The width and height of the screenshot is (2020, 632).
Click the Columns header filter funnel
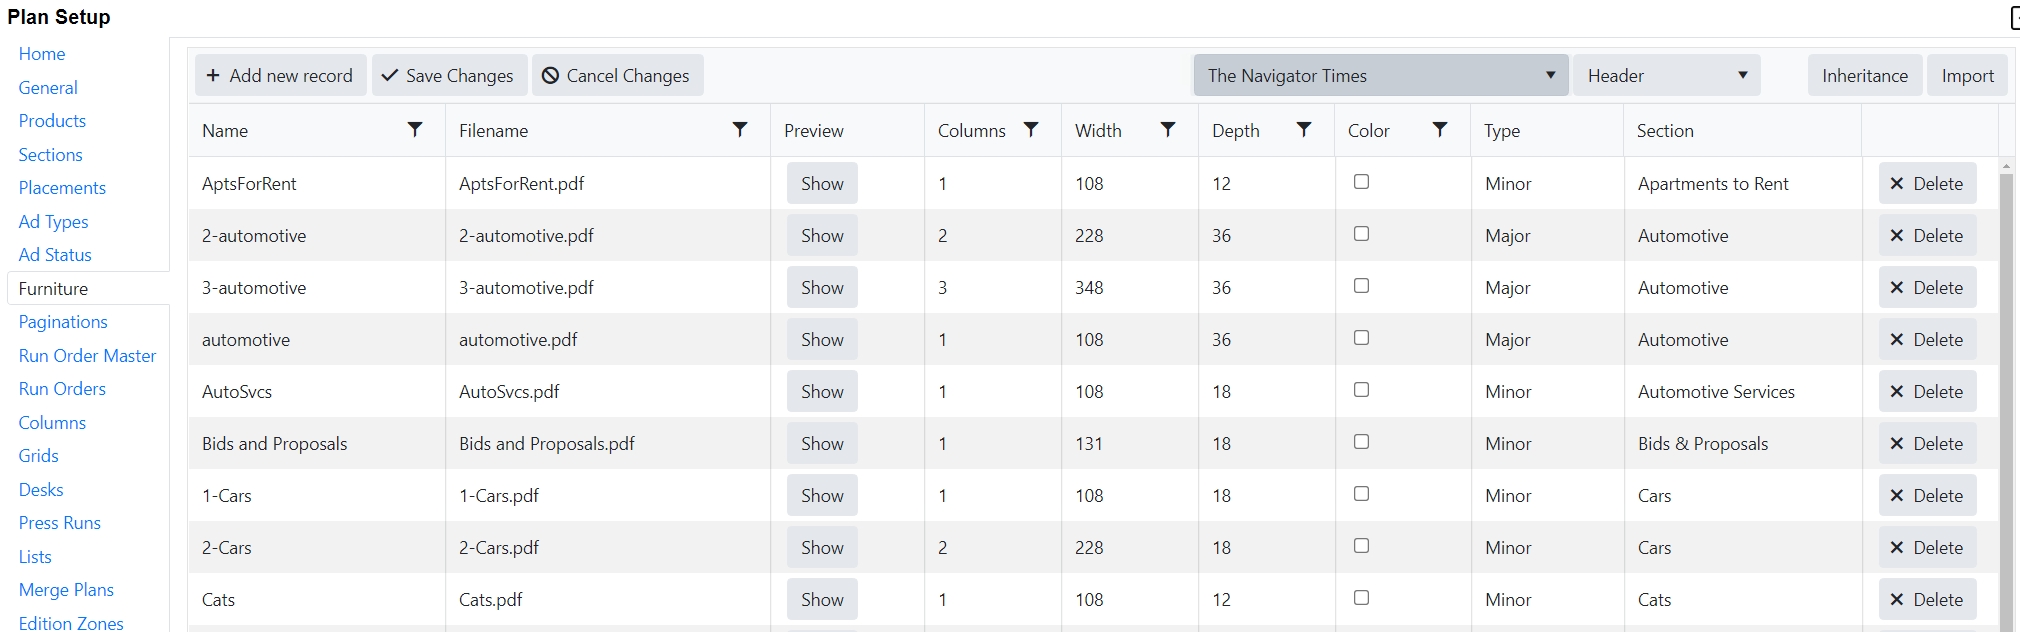click(x=1031, y=130)
